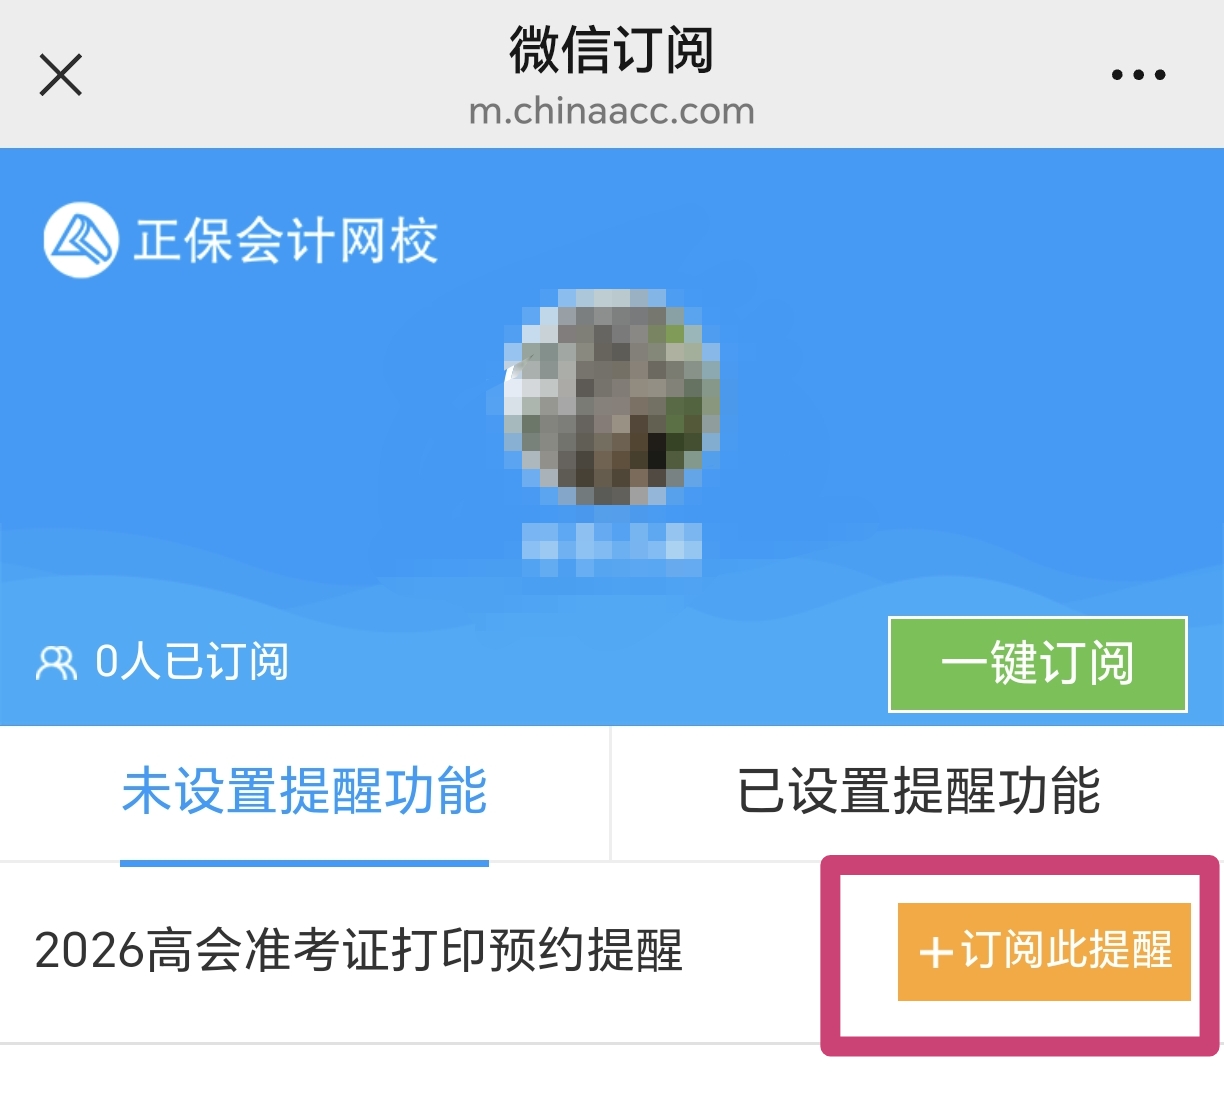Tap the 微信订阅 page title

[612, 49]
